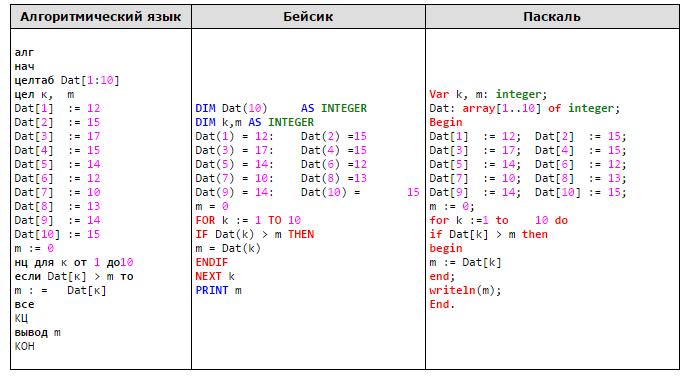This screenshot has width=697, height=388.
Task: Click the 'если Dat[к] > m то' line
Action: pos(74,276)
